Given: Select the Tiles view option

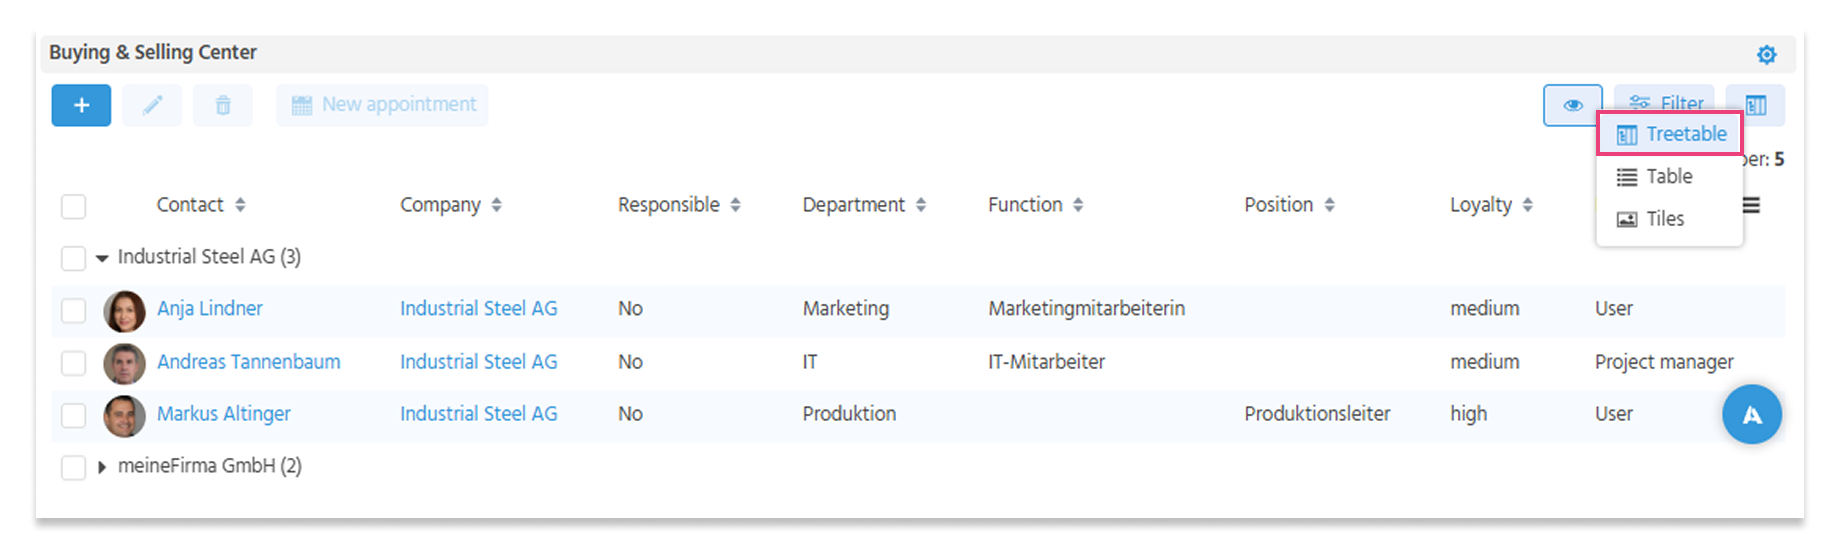Looking at the screenshot, I should tap(1670, 219).
